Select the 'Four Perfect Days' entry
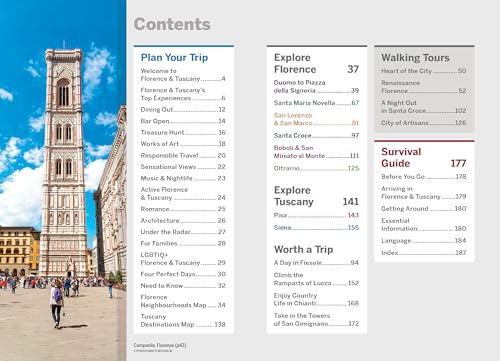This screenshot has width=500, height=361. tap(183, 274)
